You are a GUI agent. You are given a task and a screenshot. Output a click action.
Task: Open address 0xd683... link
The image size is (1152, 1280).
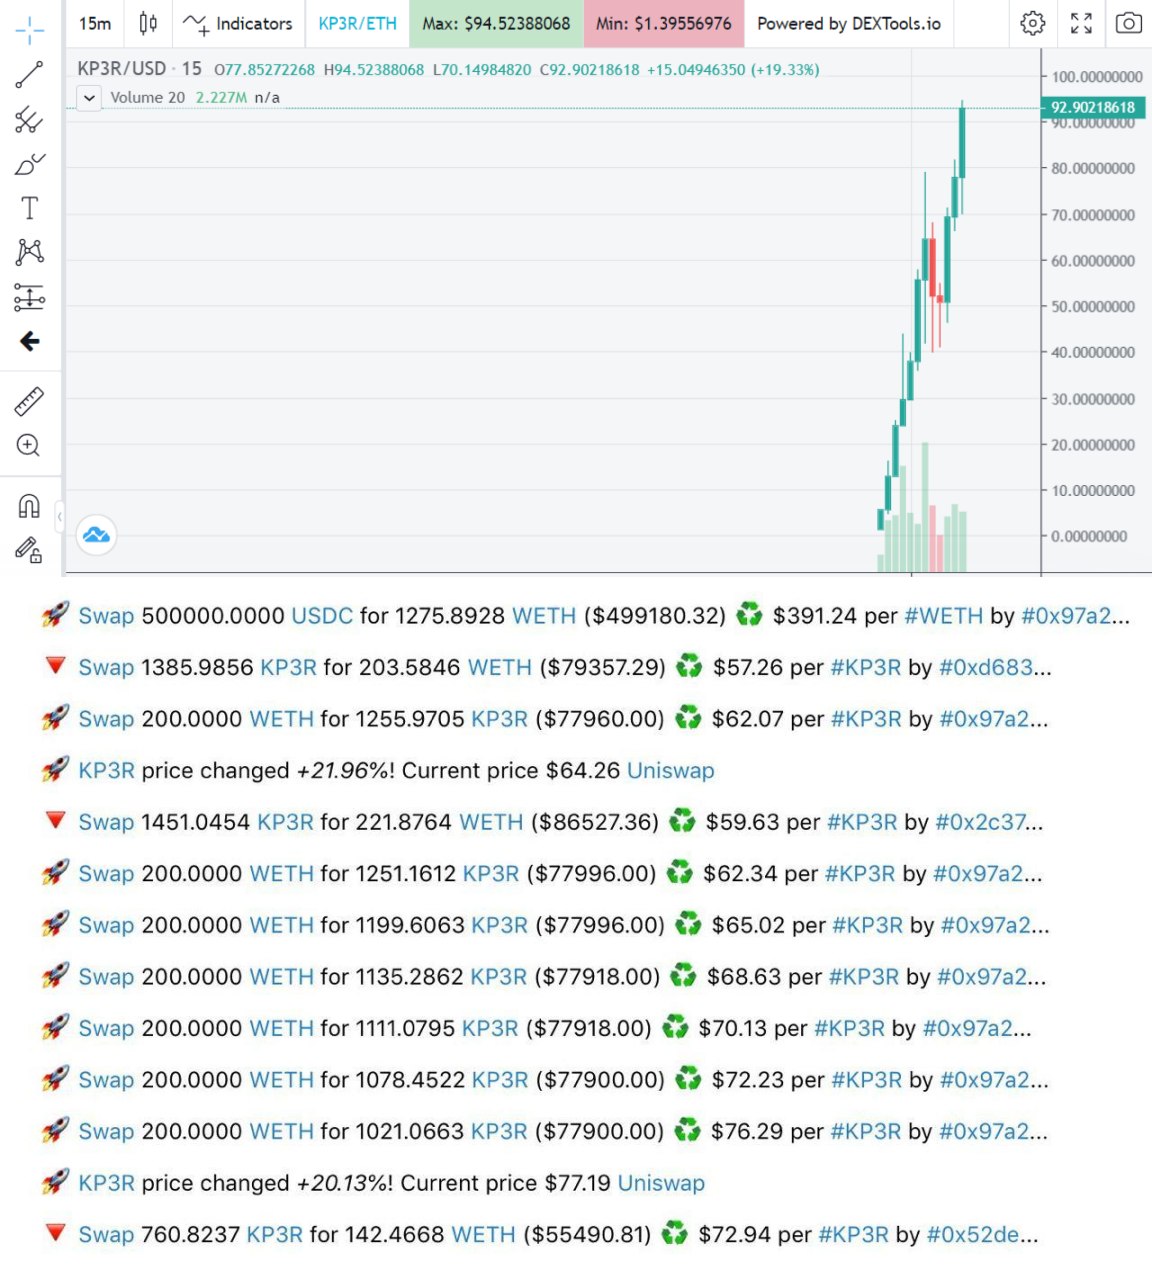tap(995, 667)
